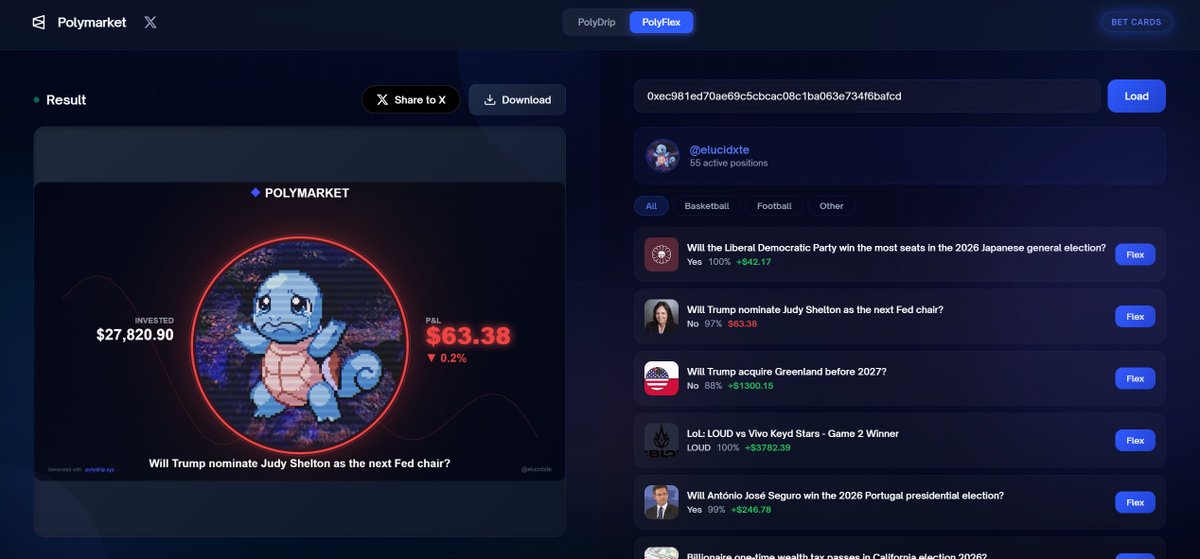
Task: Flex the Portugal presidential election position
Action: 1135,502
